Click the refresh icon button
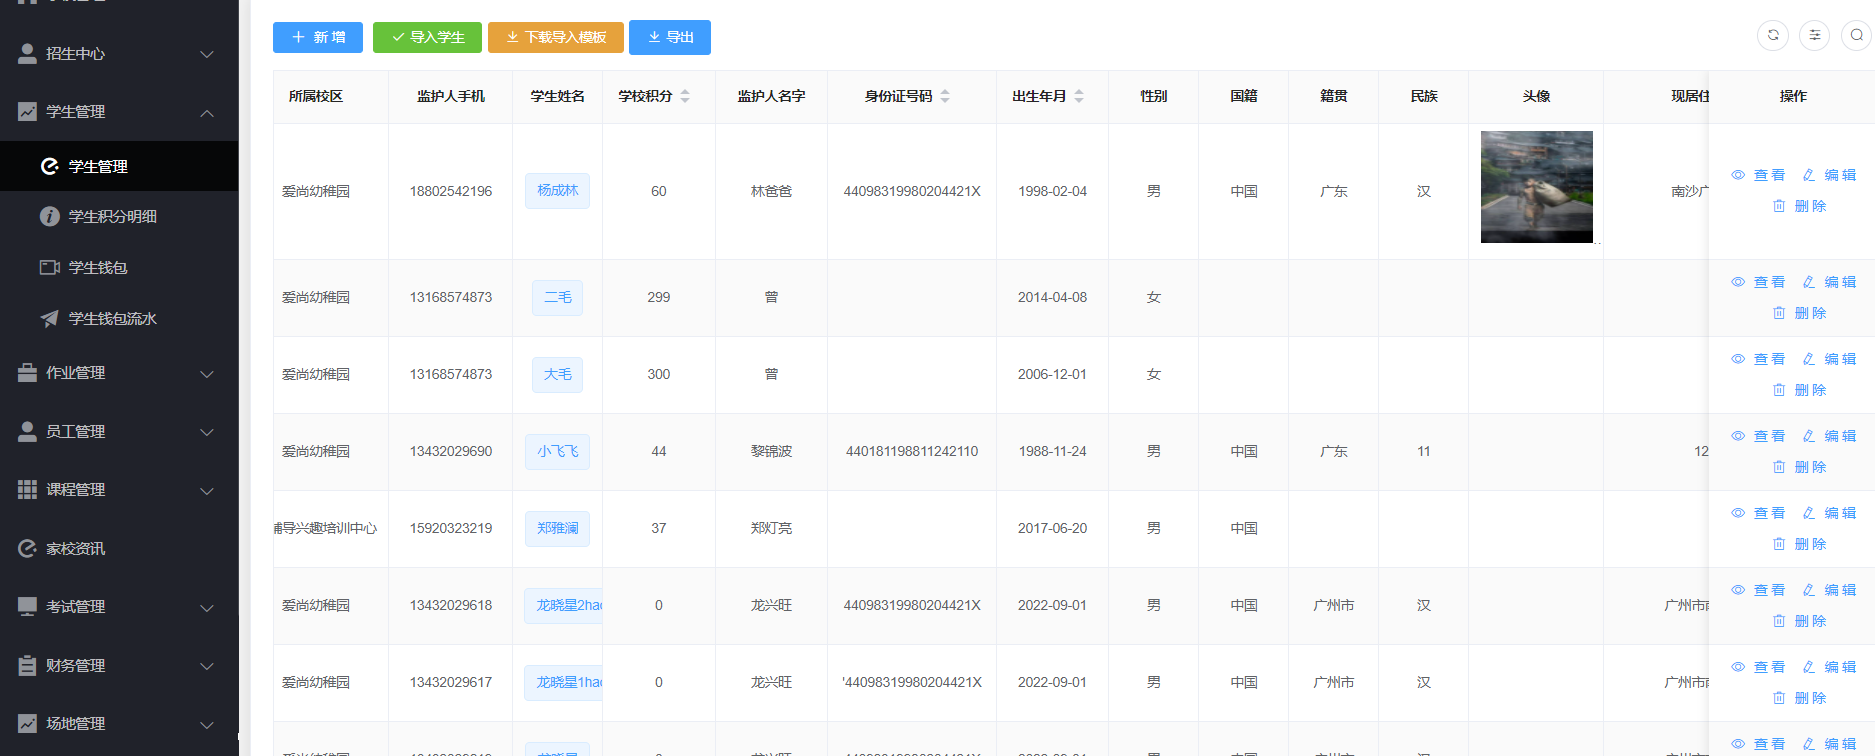1875x756 pixels. [1773, 36]
